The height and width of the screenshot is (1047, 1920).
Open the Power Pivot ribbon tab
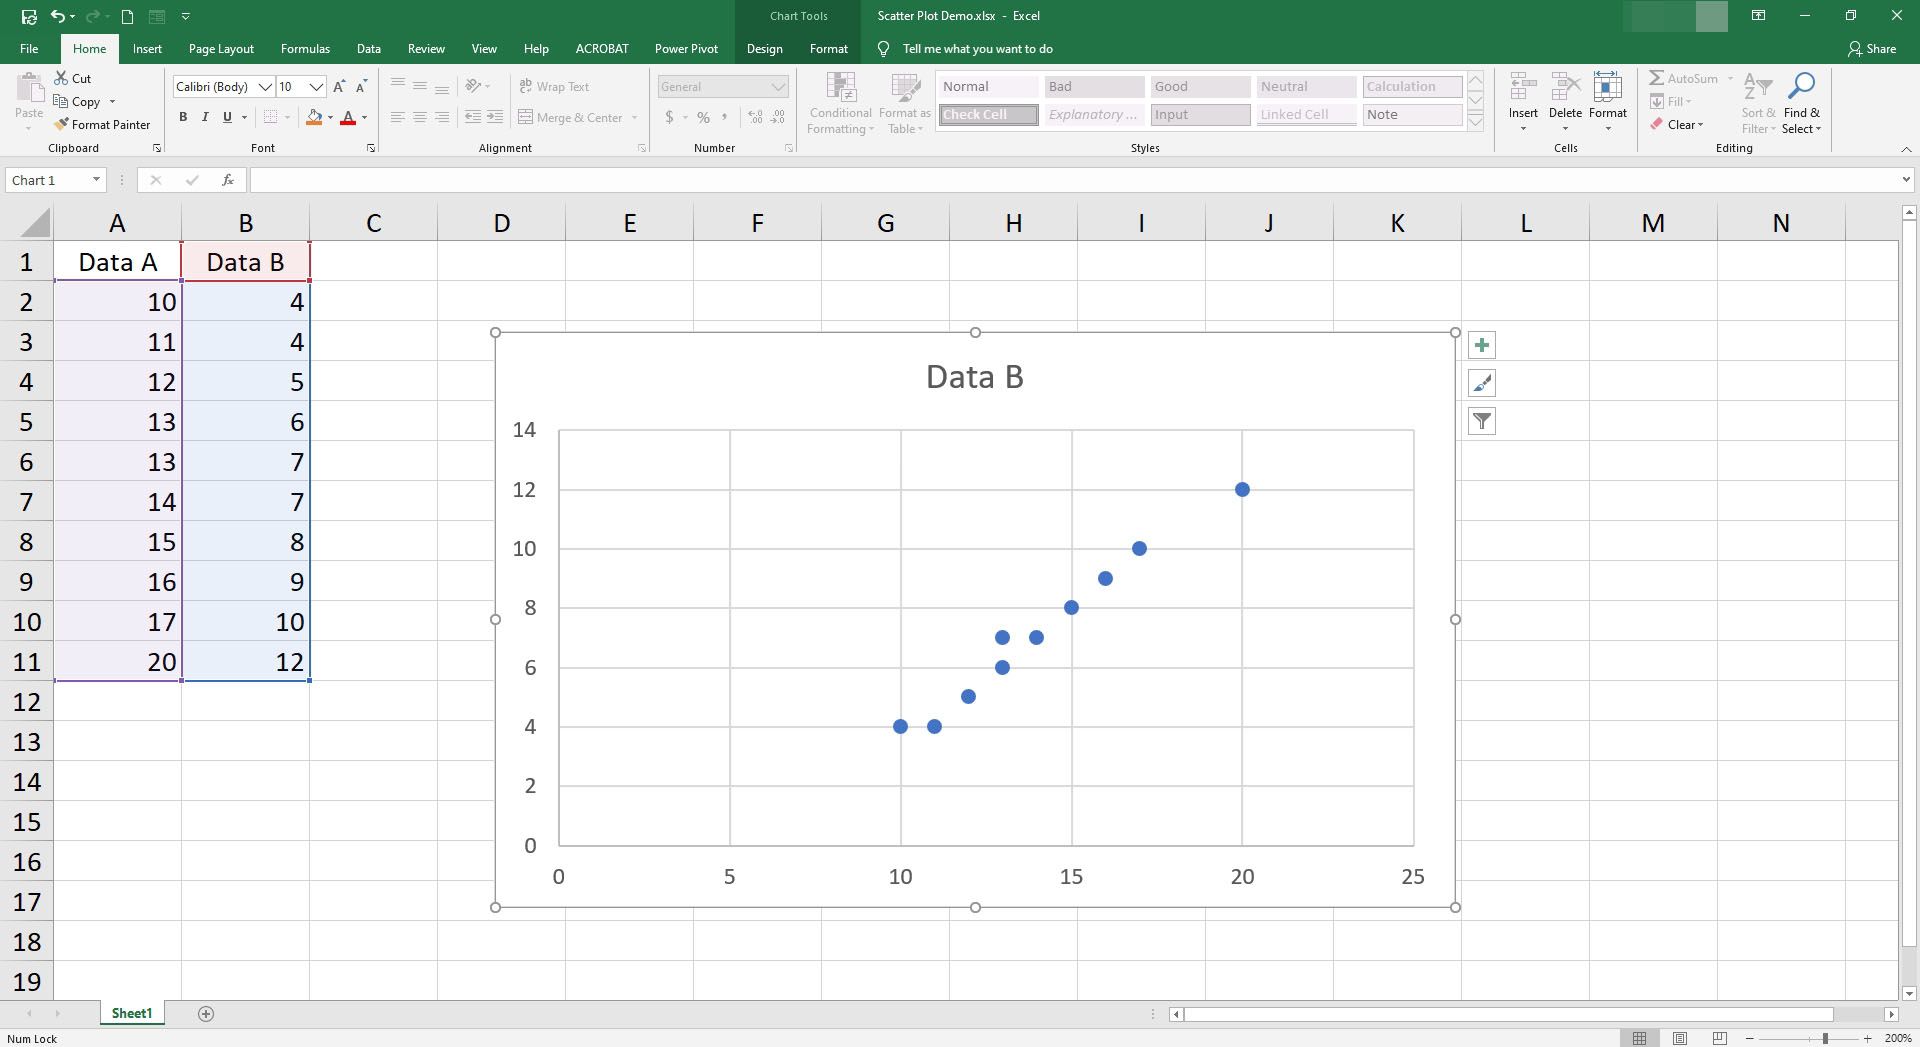click(686, 48)
